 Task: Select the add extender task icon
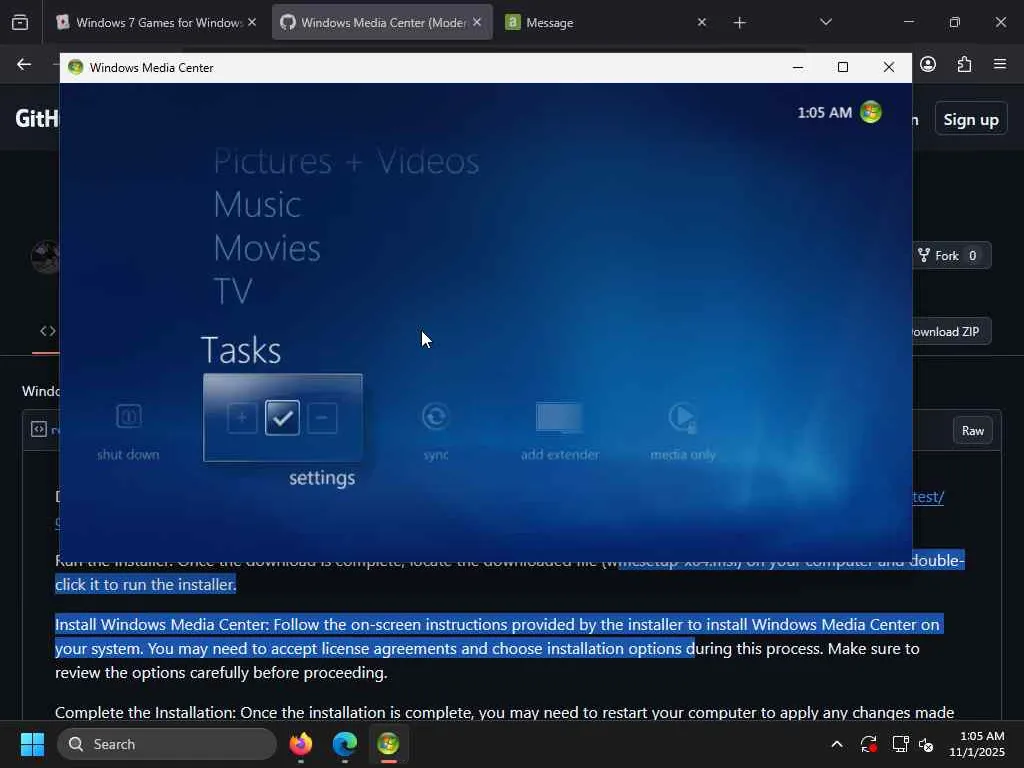(559, 417)
